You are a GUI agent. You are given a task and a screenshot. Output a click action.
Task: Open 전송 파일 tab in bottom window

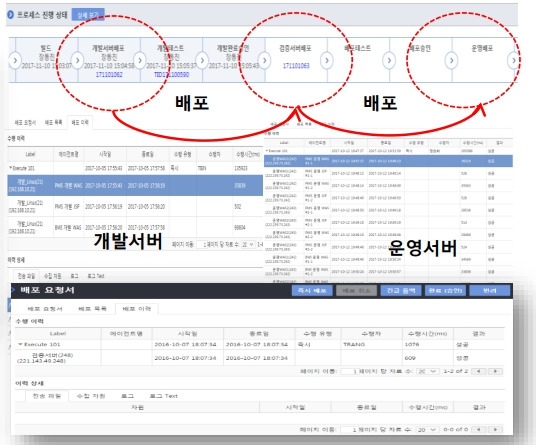(47, 396)
